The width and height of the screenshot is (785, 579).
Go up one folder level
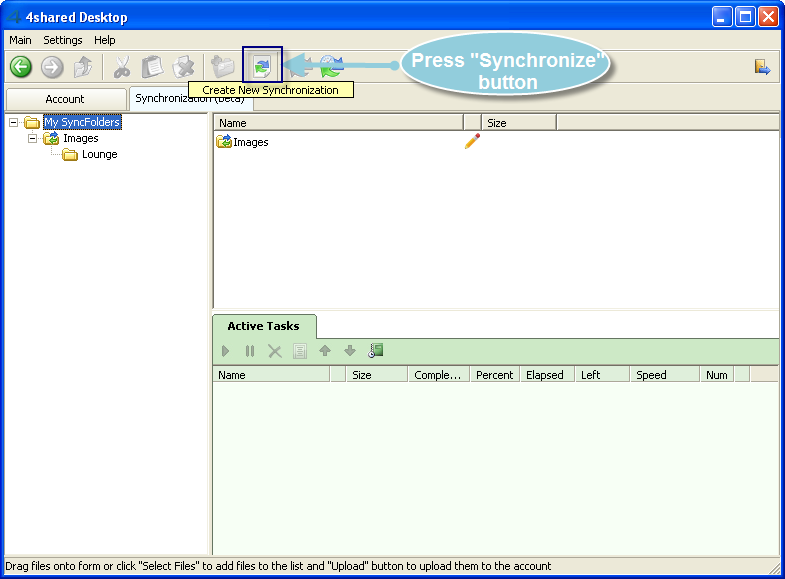[x=83, y=67]
